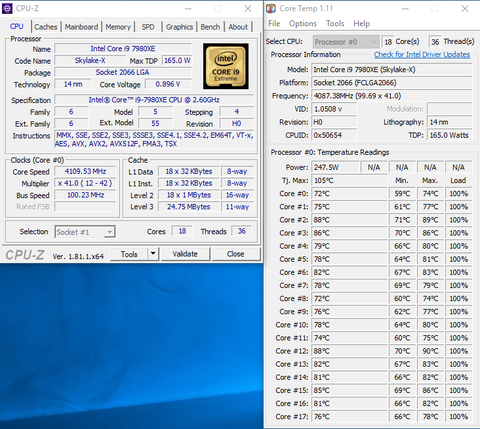This screenshot has height=429, width=480.
Task: Click the Intel Core i9 Extreme logo
Action: coord(226,66)
